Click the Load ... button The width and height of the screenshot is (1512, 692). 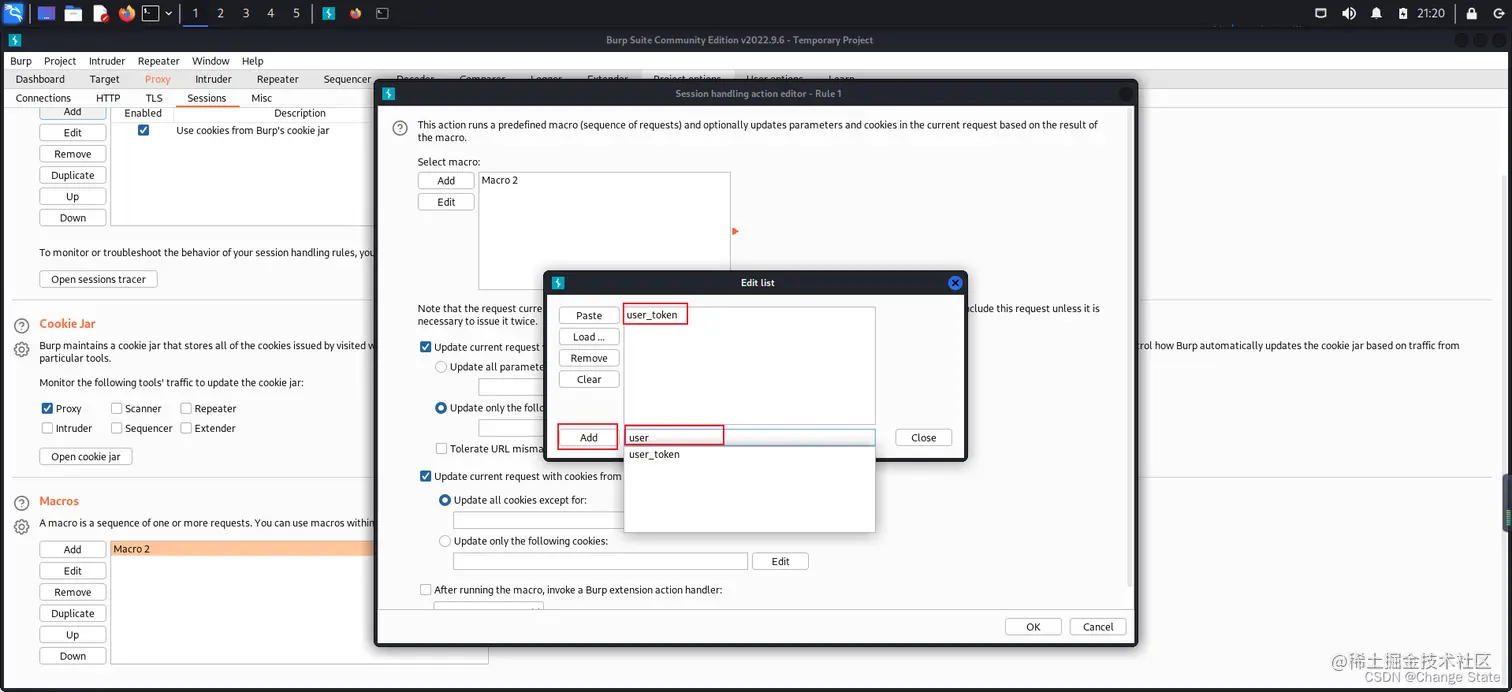point(589,337)
